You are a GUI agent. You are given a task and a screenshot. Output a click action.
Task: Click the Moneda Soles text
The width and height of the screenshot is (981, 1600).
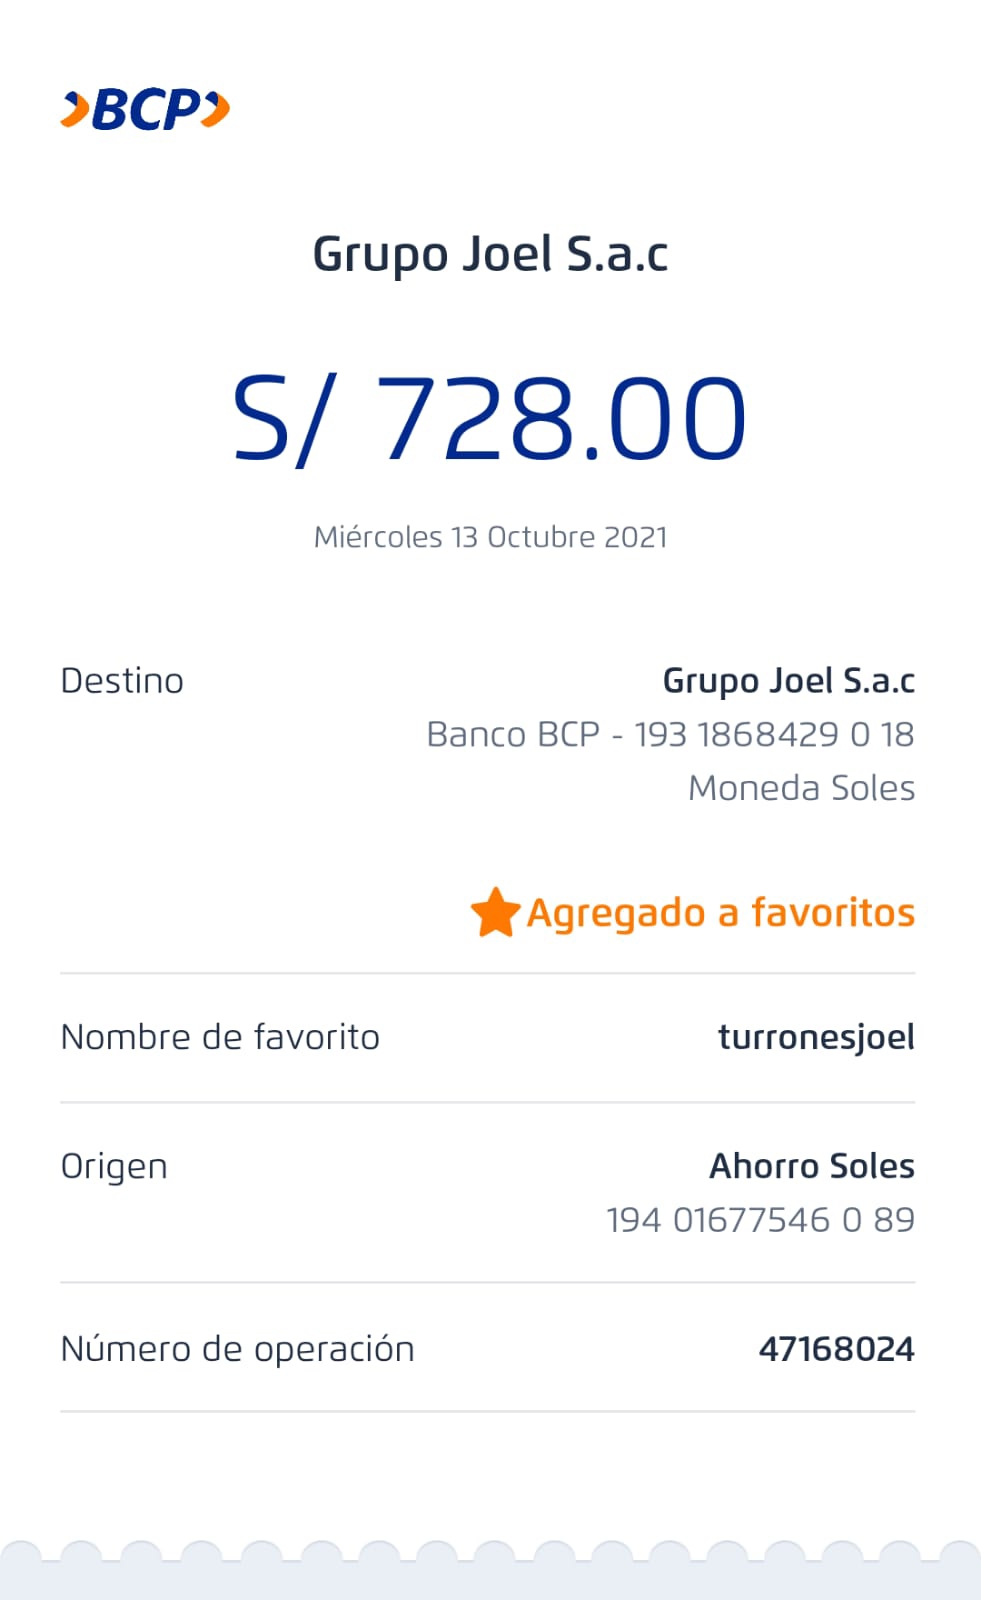coord(801,788)
